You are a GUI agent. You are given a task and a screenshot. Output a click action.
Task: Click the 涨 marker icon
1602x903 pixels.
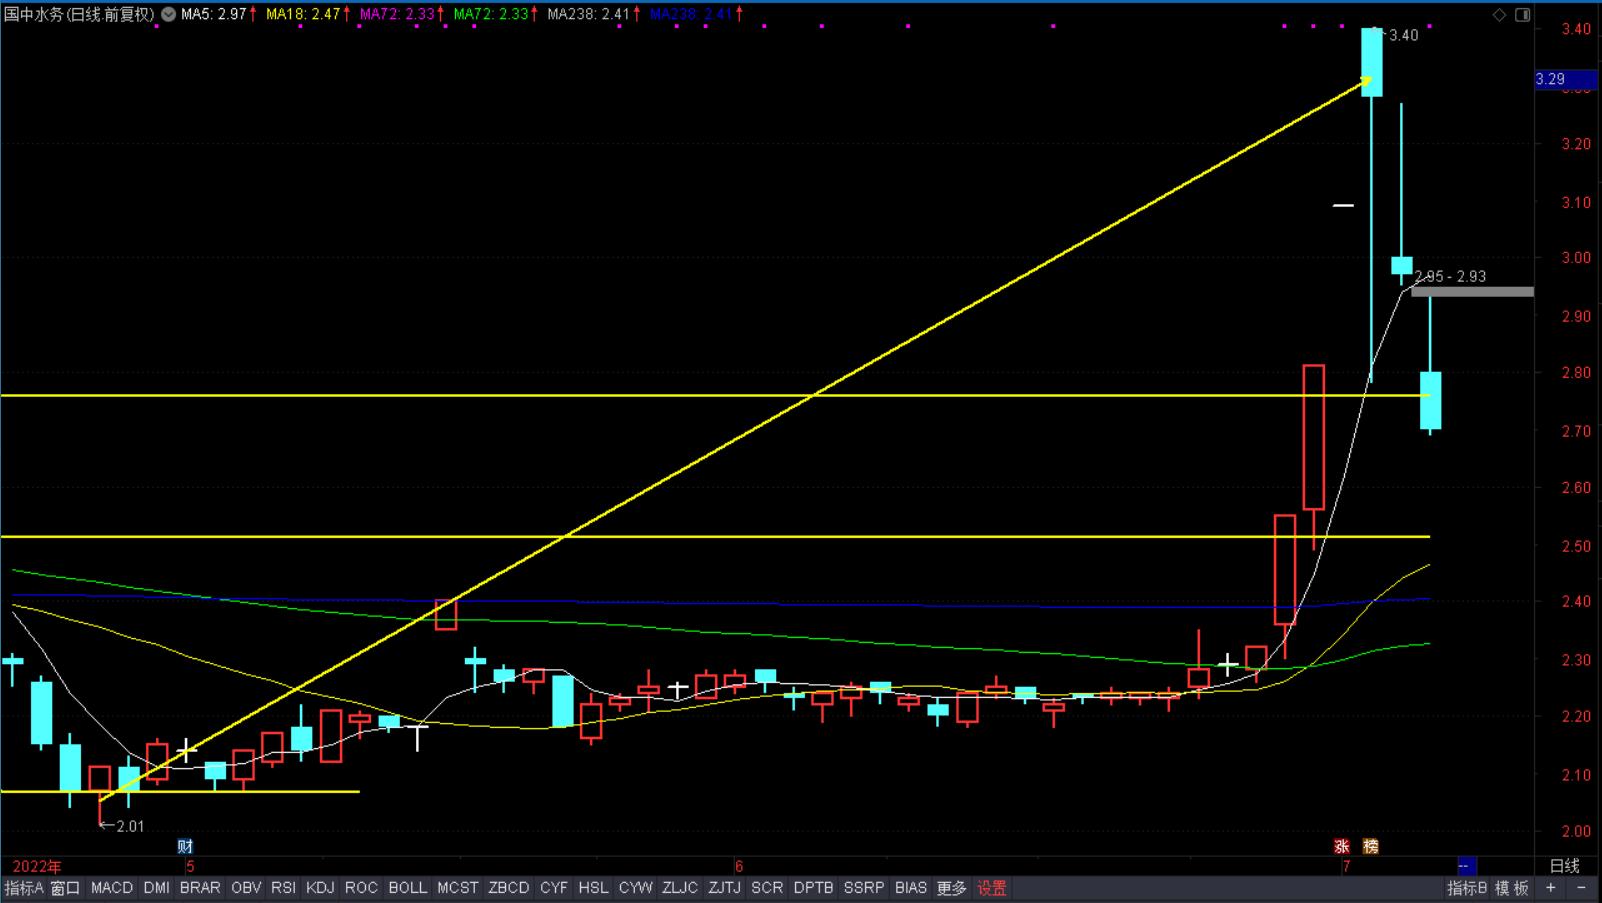1341,846
